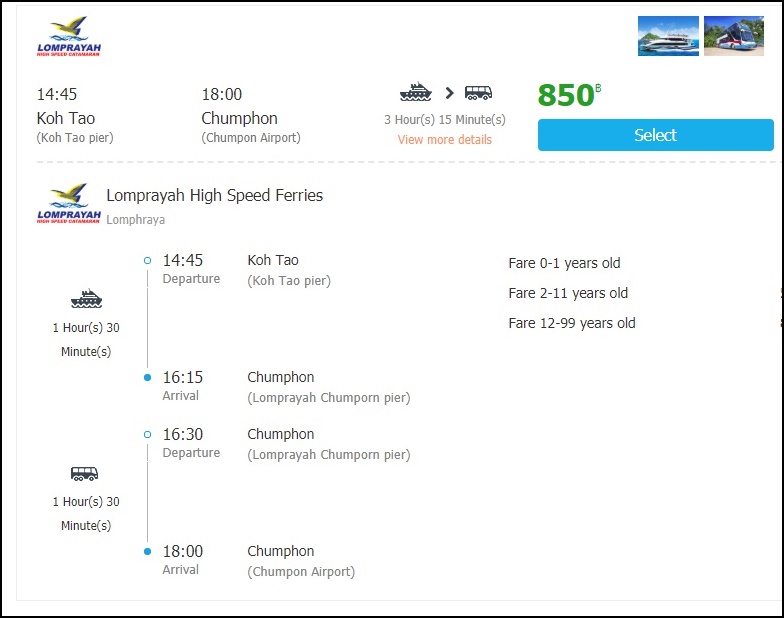Click the Lomphraya operator subtitle
The height and width of the screenshot is (618, 784).
point(136,220)
